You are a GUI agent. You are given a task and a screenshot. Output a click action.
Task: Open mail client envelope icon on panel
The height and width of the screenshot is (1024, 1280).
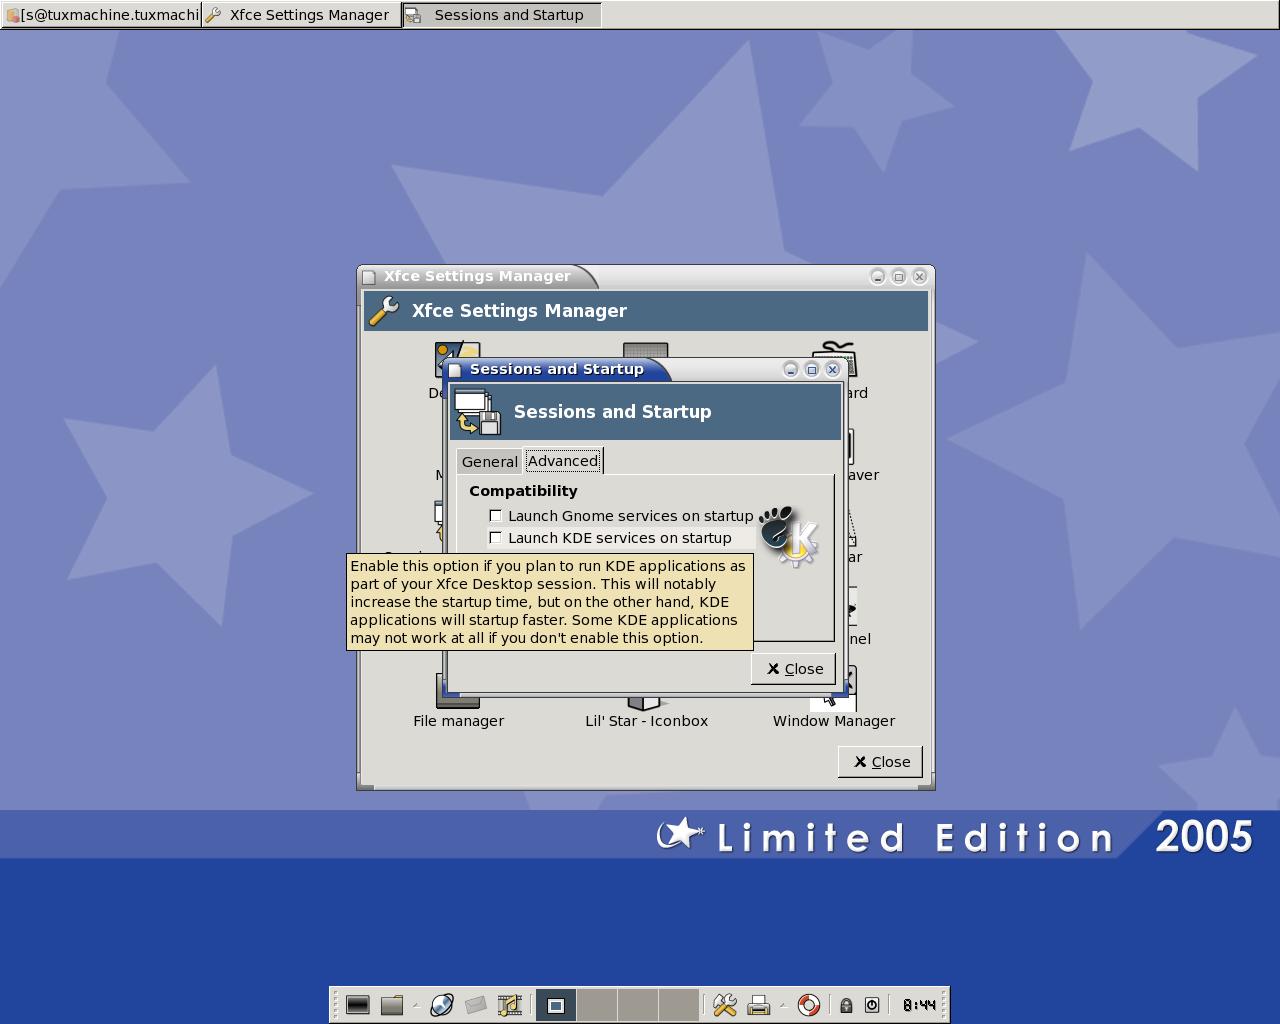[475, 1005]
